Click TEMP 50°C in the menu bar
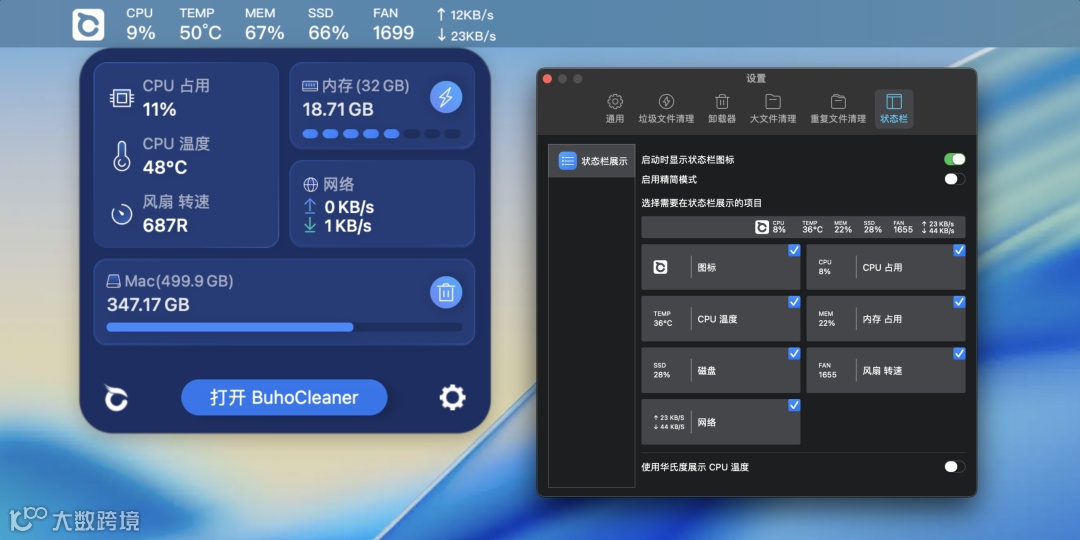The height and width of the screenshot is (540, 1080). (200, 24)
